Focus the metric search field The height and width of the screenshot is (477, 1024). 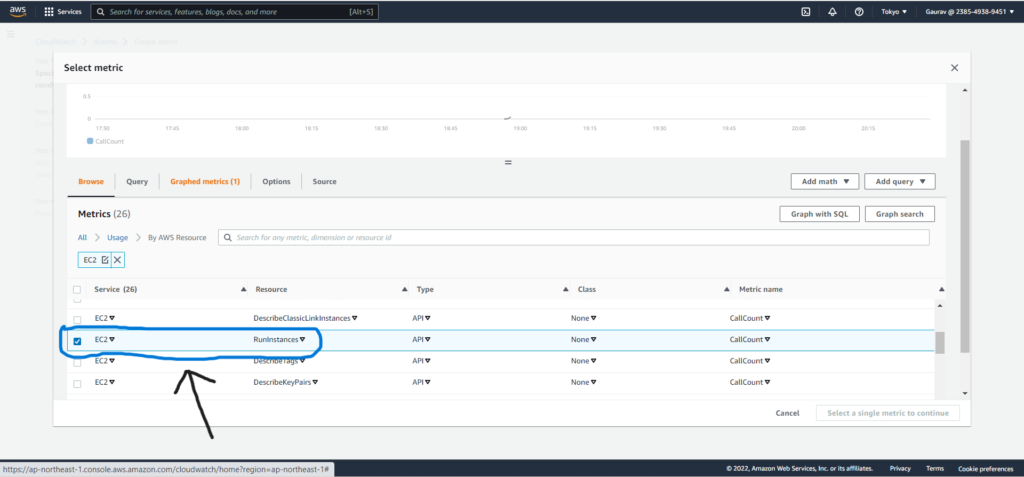pos(573,238)
